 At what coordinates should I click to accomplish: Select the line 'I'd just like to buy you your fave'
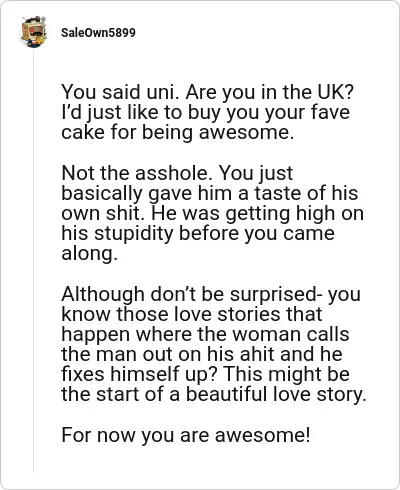pos(205,112)
